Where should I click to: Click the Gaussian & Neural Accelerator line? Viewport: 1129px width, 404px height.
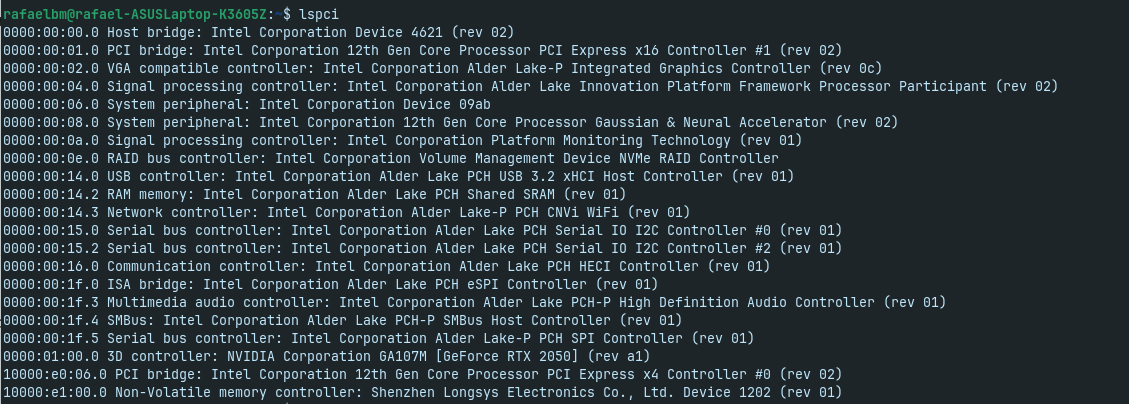coord(450,122)
